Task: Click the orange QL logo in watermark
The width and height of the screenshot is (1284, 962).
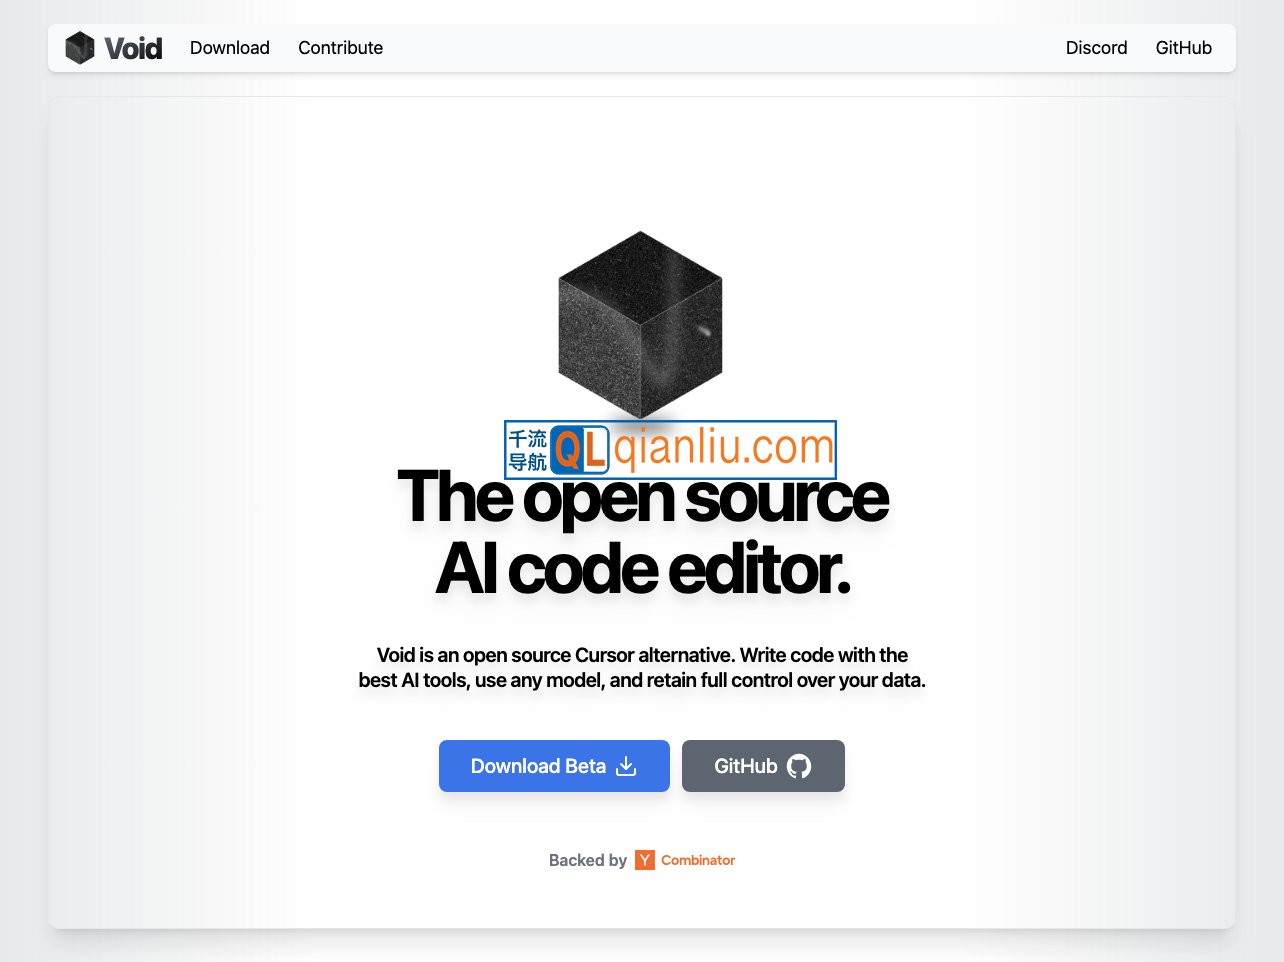Action: (580, 450)
